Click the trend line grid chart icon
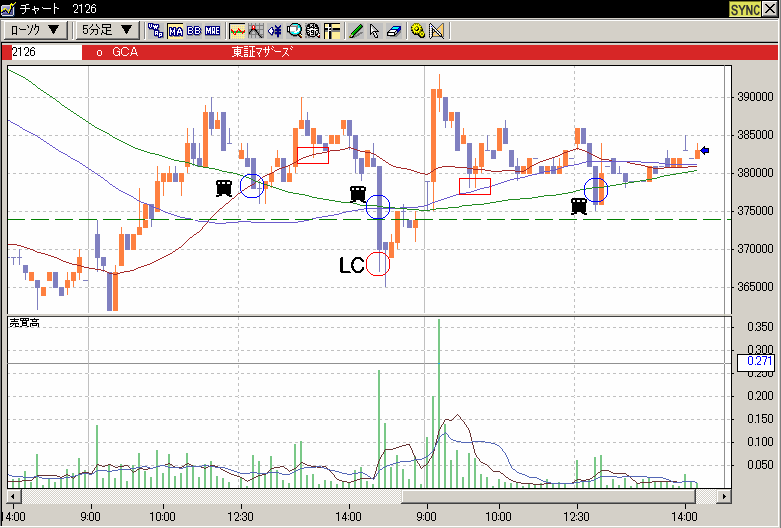Screen dimensions: 781x528 click(256, 31)
